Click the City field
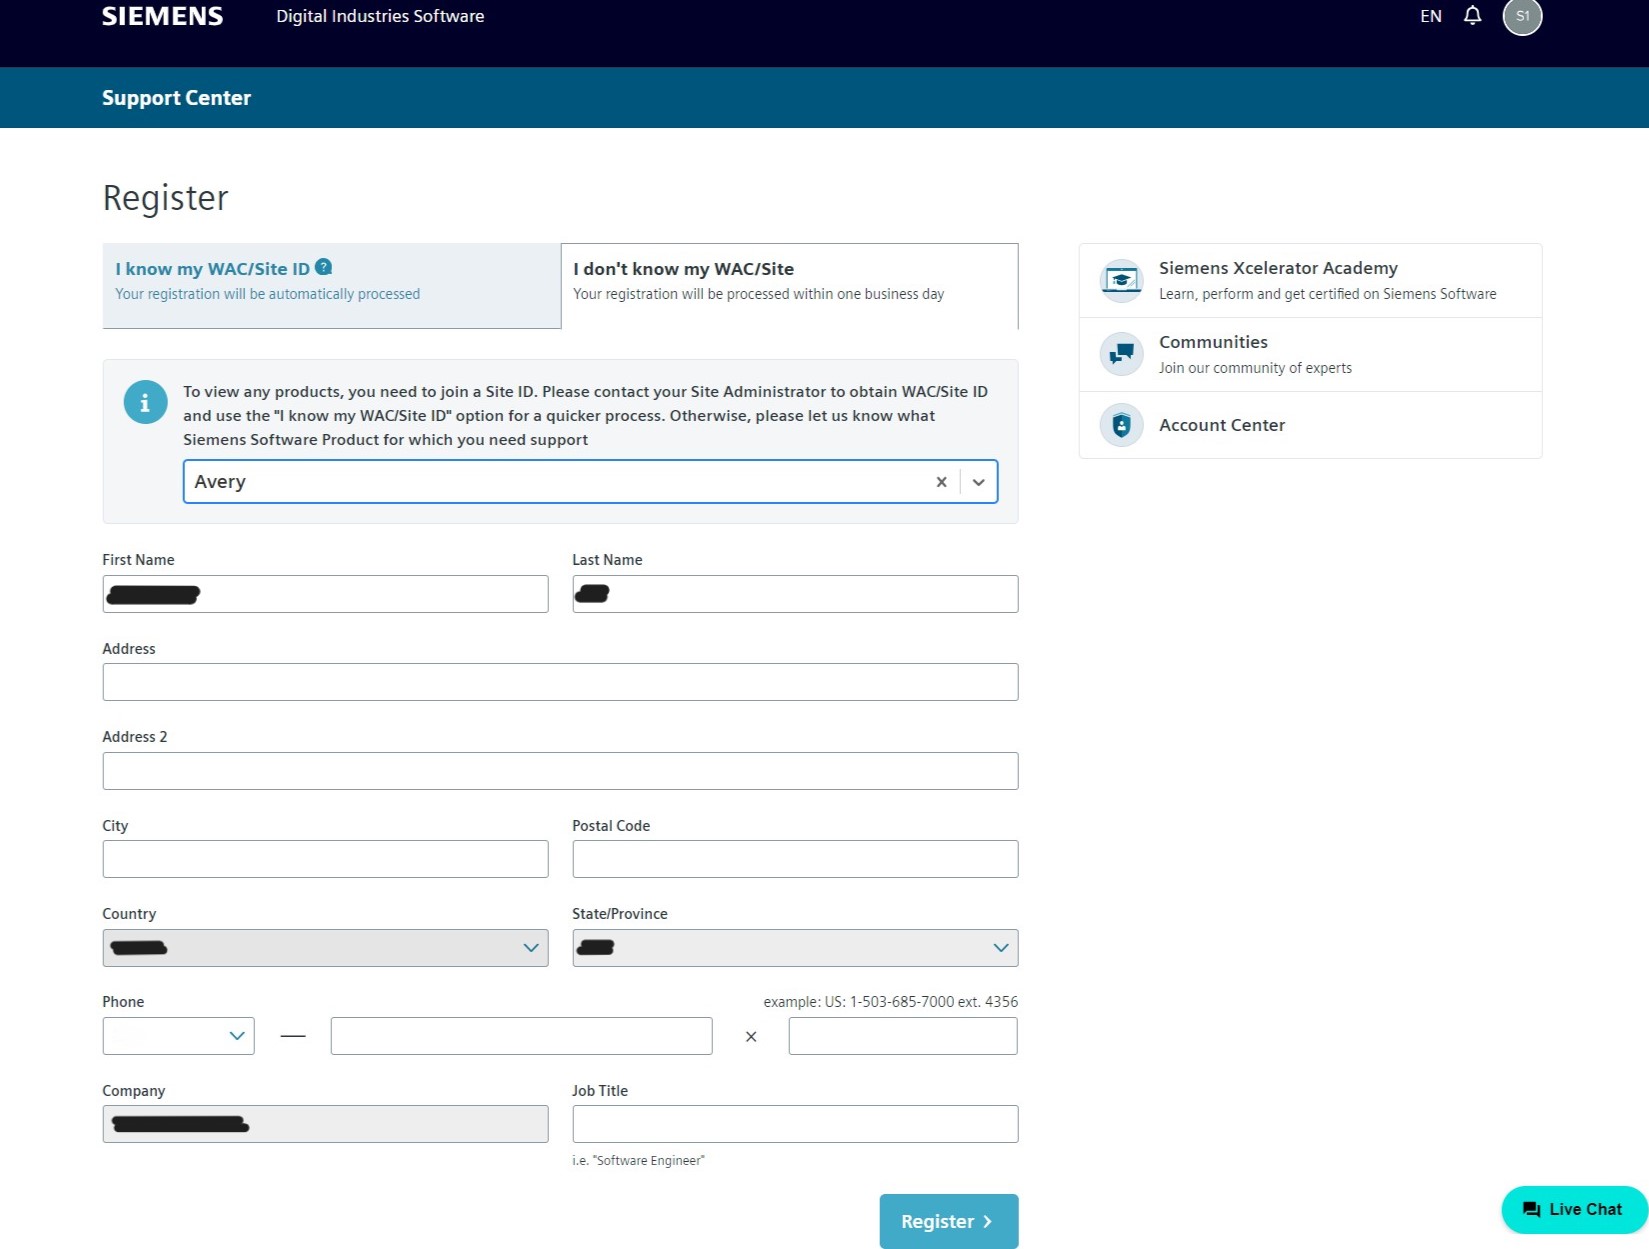Viewport: 1649px width, 1249px height. click(325, 859)
